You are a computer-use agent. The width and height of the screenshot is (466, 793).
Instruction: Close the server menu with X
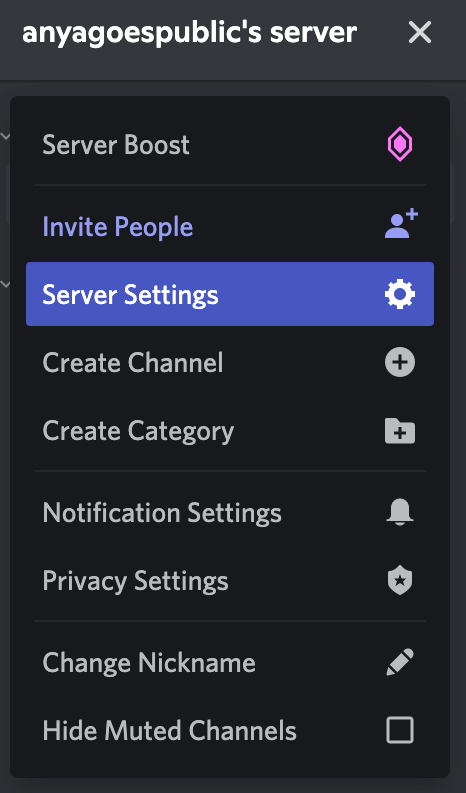[419, 33]
